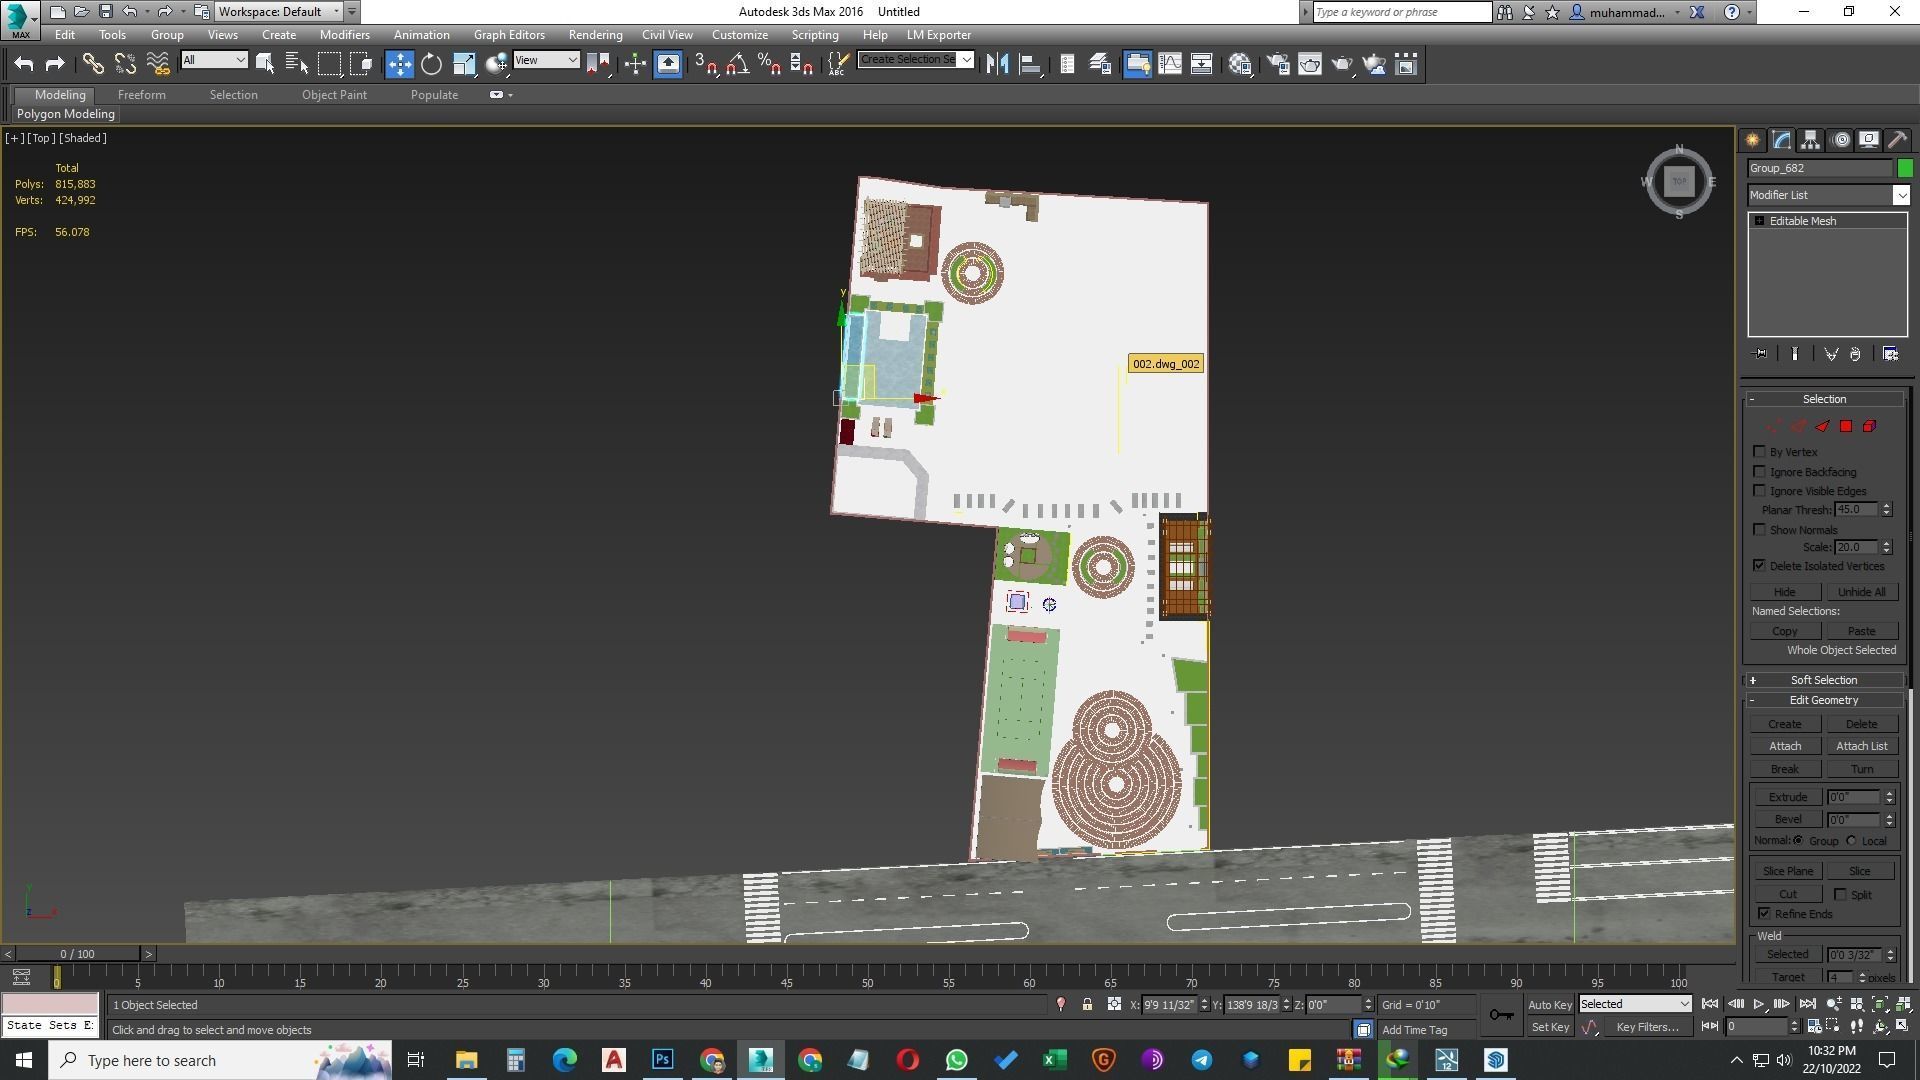Screen dimensions: 1920x1080
Task: Select the Polygon sub-object level
Action: pyautogui.click(x=1846, y=427)
